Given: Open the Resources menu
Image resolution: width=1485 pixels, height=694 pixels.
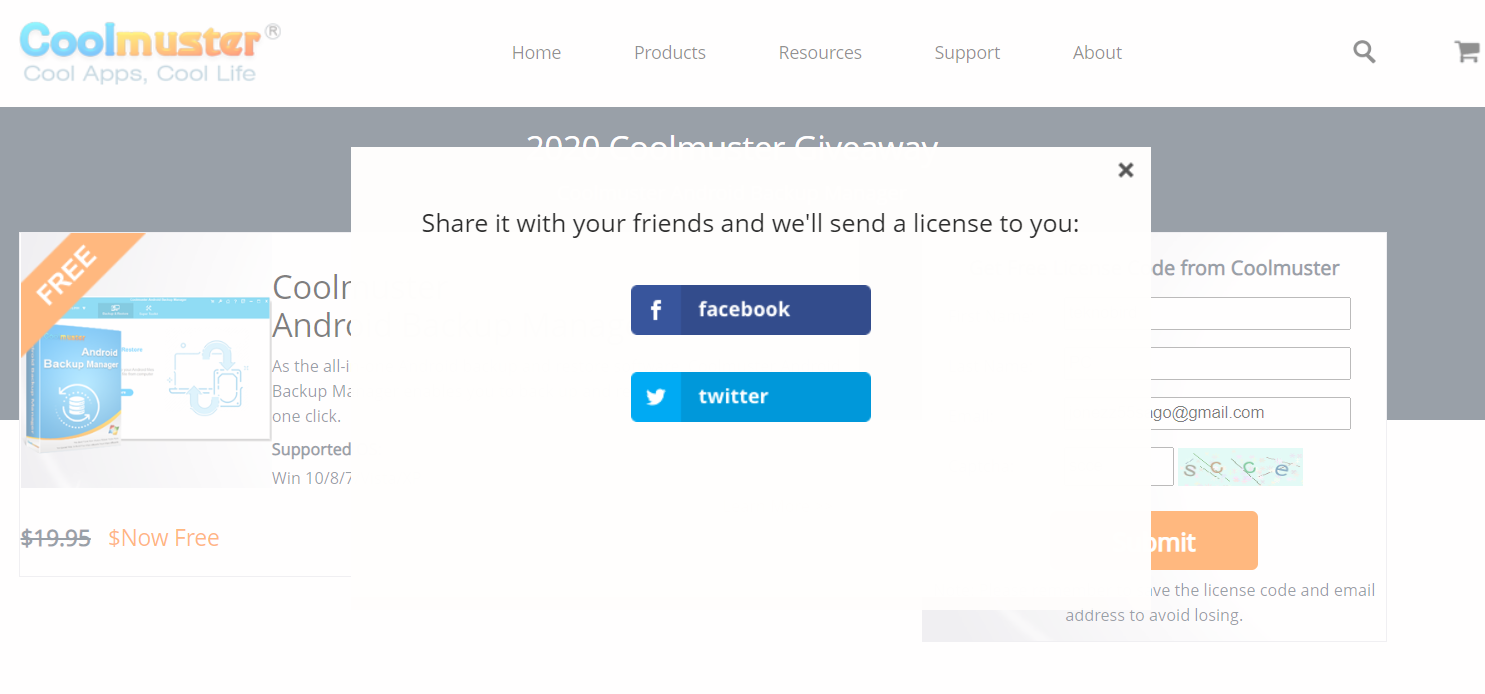Looking at the screenshot, I should (x=820, y=53).
